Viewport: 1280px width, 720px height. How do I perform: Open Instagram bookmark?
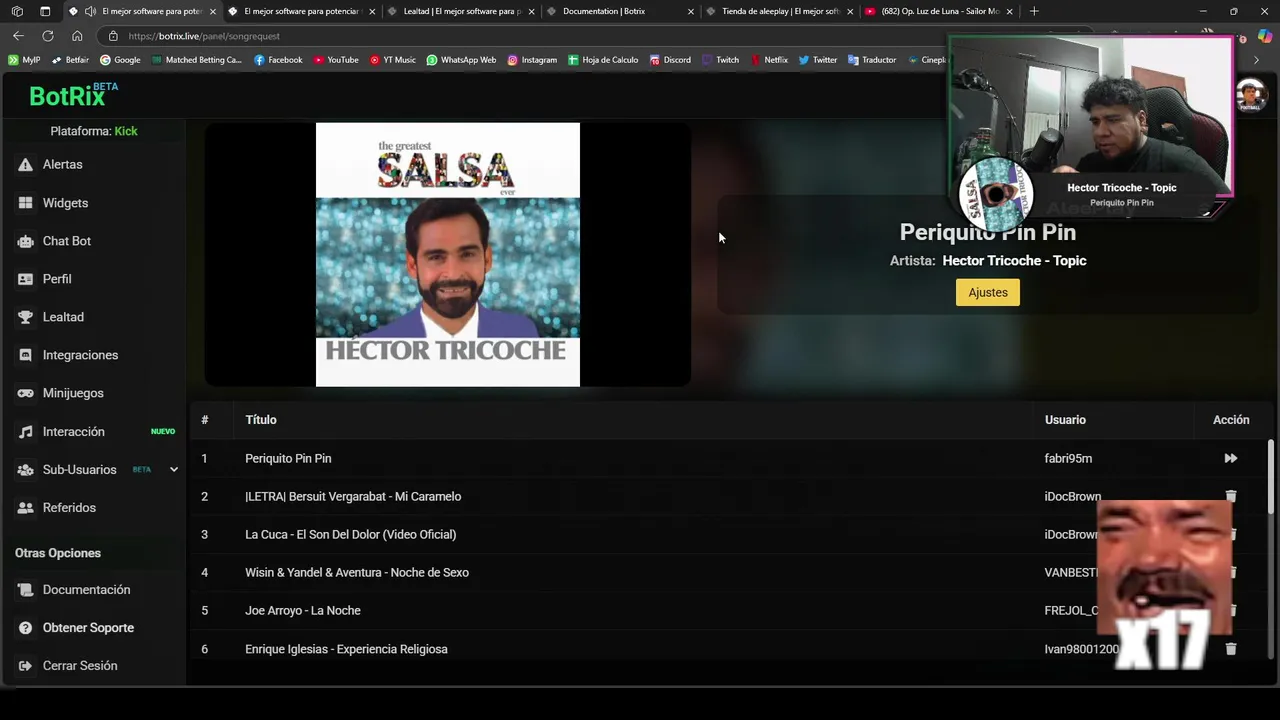coord(532,60)
